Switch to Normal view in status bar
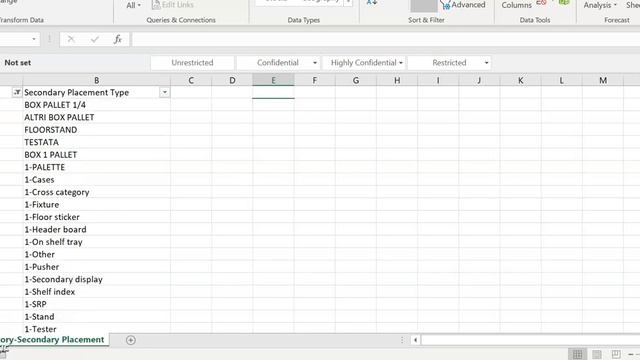 578,354
